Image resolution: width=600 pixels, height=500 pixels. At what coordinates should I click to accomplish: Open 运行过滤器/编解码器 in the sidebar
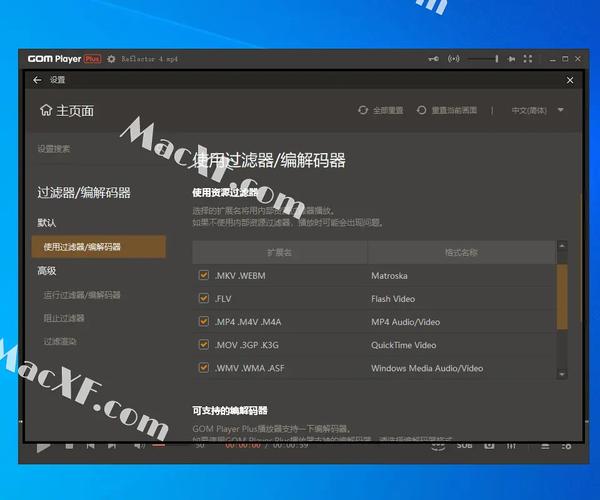(82, 295)
